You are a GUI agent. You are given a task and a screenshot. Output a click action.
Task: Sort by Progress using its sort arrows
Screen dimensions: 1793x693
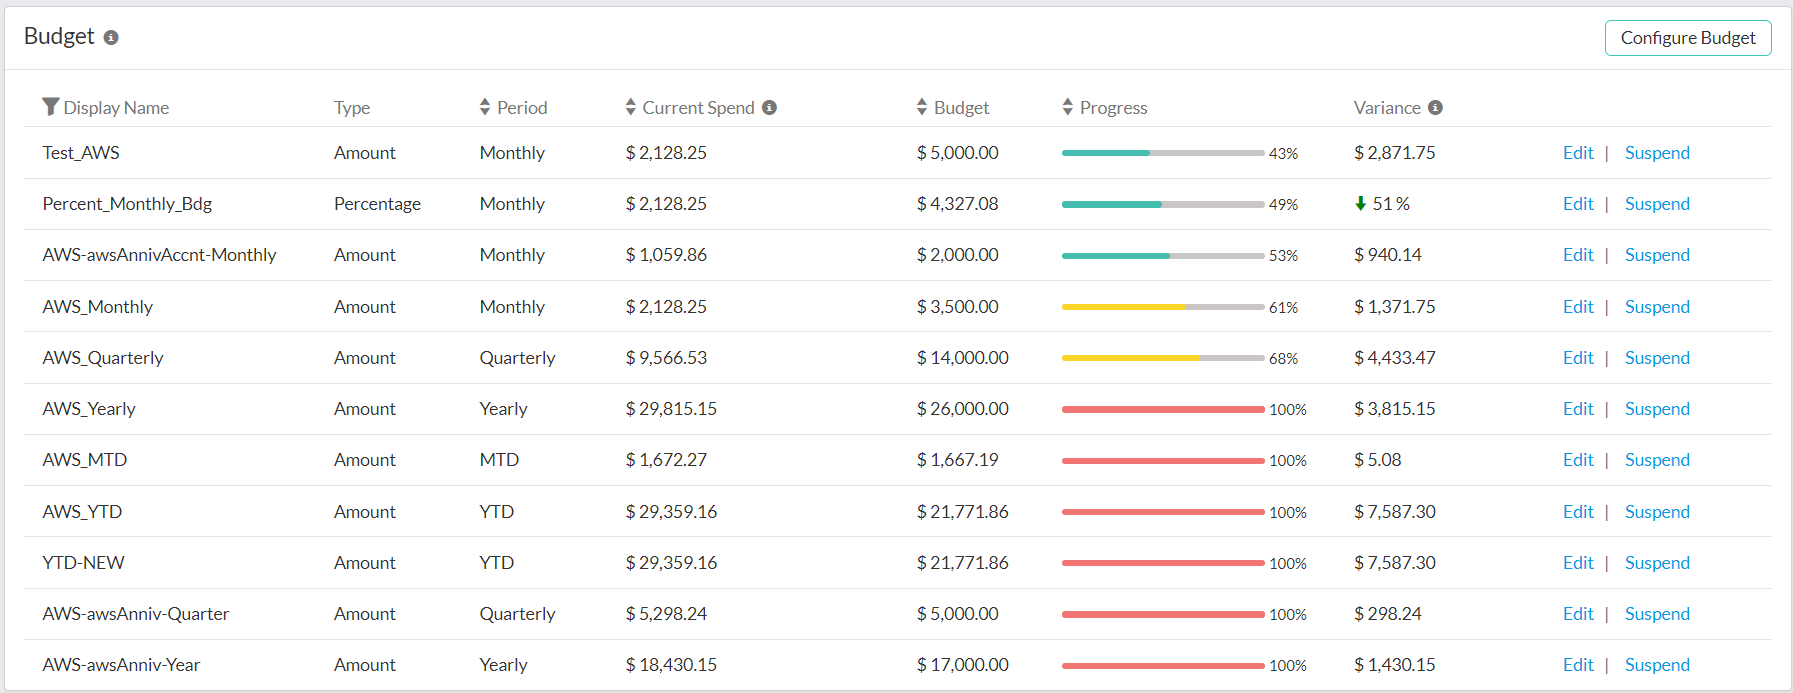[x=1068, y=107]
